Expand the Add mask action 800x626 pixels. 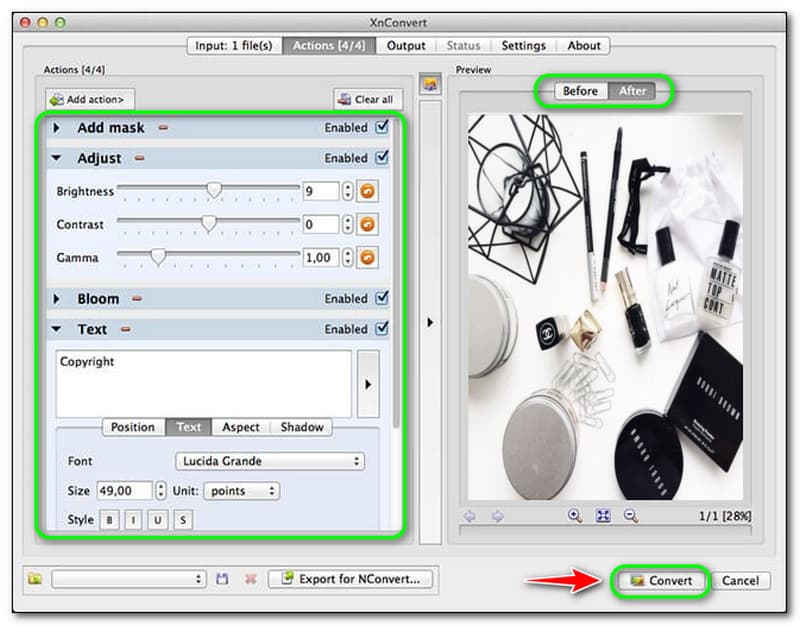[57, 128]
